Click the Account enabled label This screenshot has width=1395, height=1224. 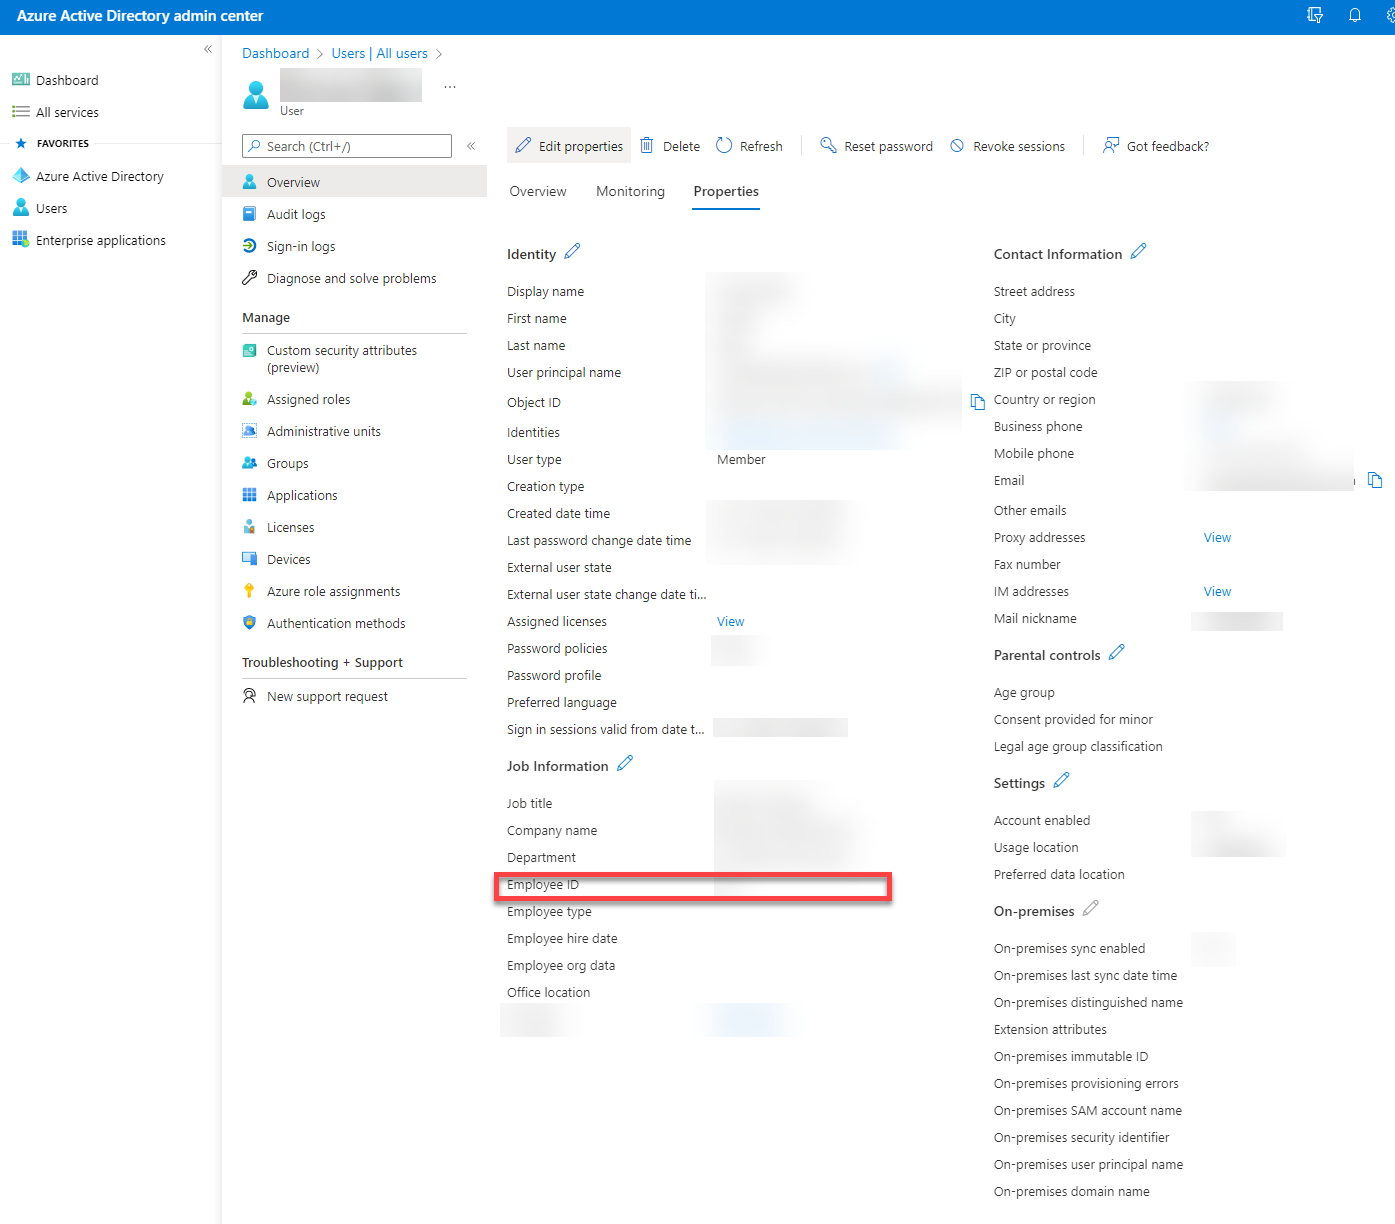coord(1042,820)
